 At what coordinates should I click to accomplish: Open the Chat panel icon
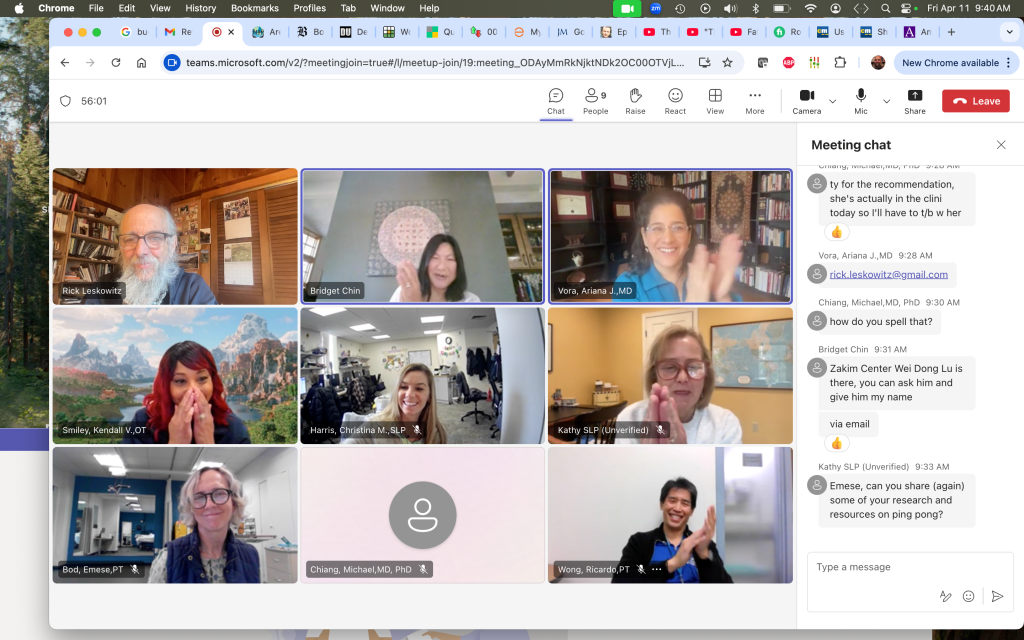[555, 100]
